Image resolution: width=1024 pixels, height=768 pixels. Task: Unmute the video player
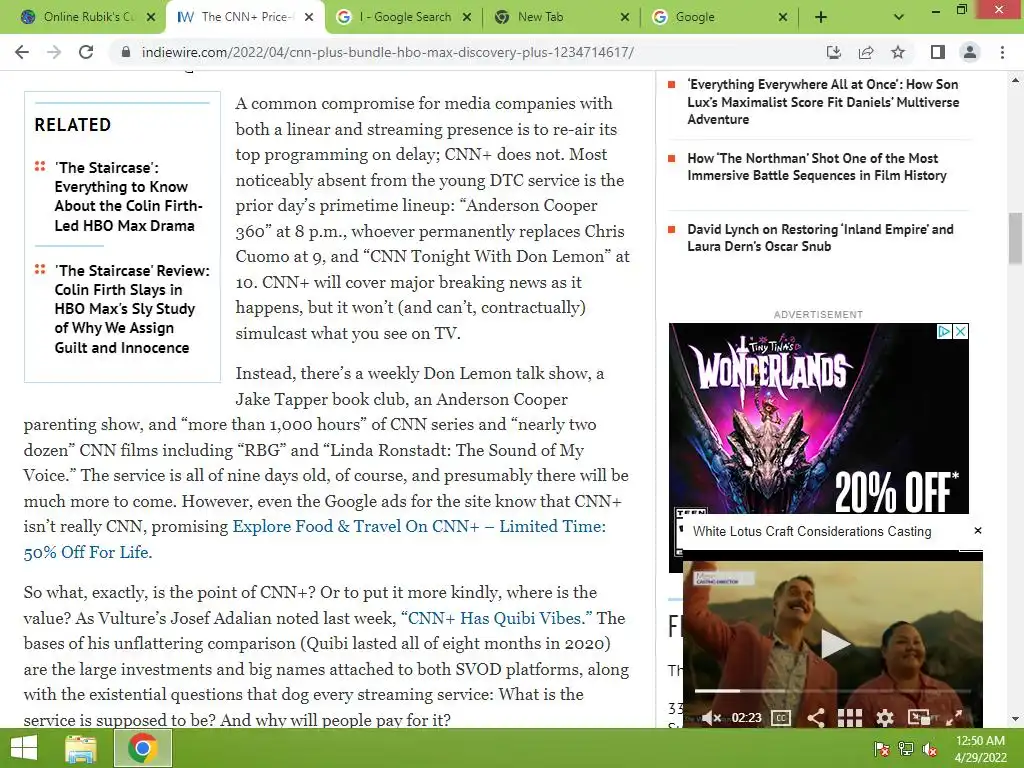pos(711,718)
